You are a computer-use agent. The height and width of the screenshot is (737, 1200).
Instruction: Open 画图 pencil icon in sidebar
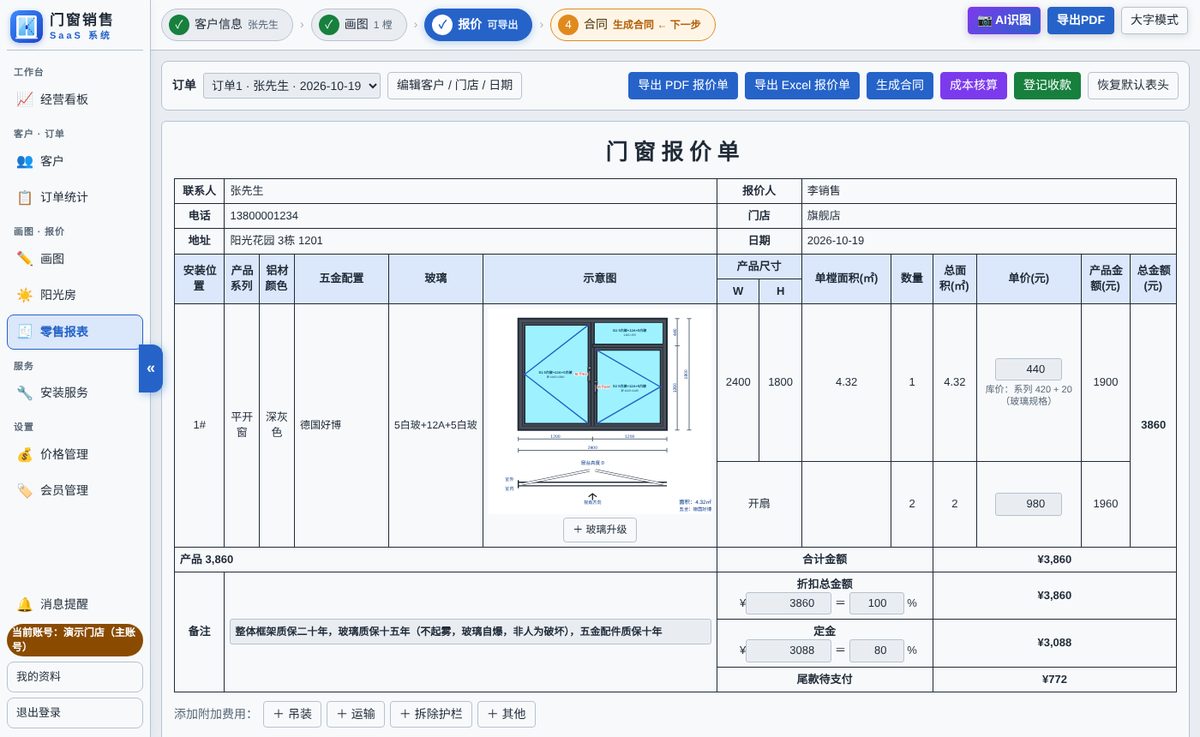pyautogui.click(x=25, y=259)
